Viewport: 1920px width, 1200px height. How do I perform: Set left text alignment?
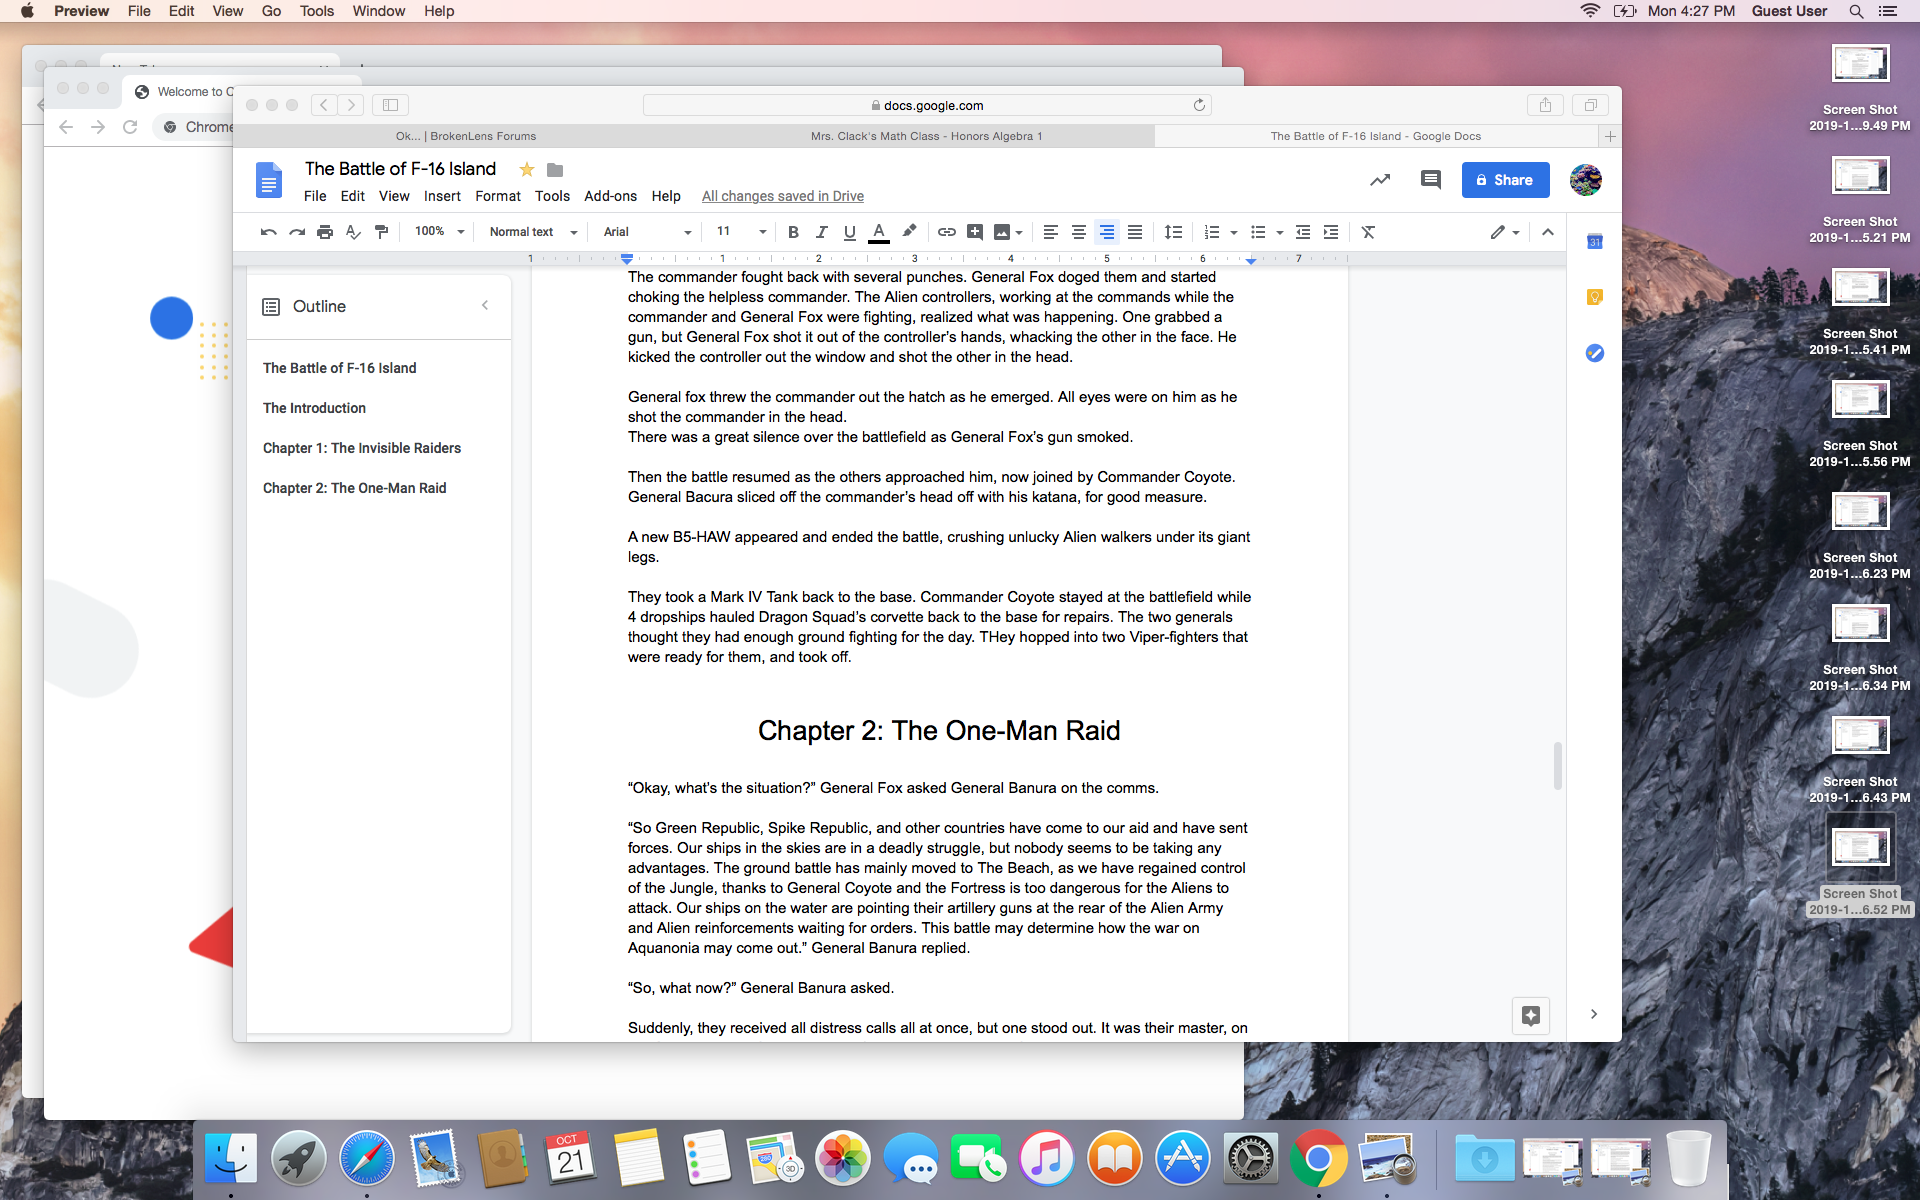(1051, 232)
